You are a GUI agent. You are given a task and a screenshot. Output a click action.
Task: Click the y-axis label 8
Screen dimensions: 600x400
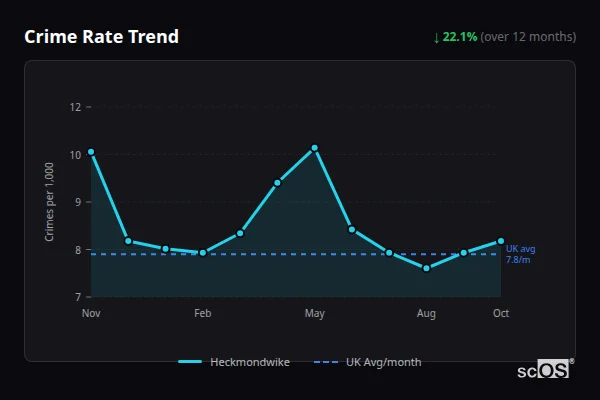(78, 250)
